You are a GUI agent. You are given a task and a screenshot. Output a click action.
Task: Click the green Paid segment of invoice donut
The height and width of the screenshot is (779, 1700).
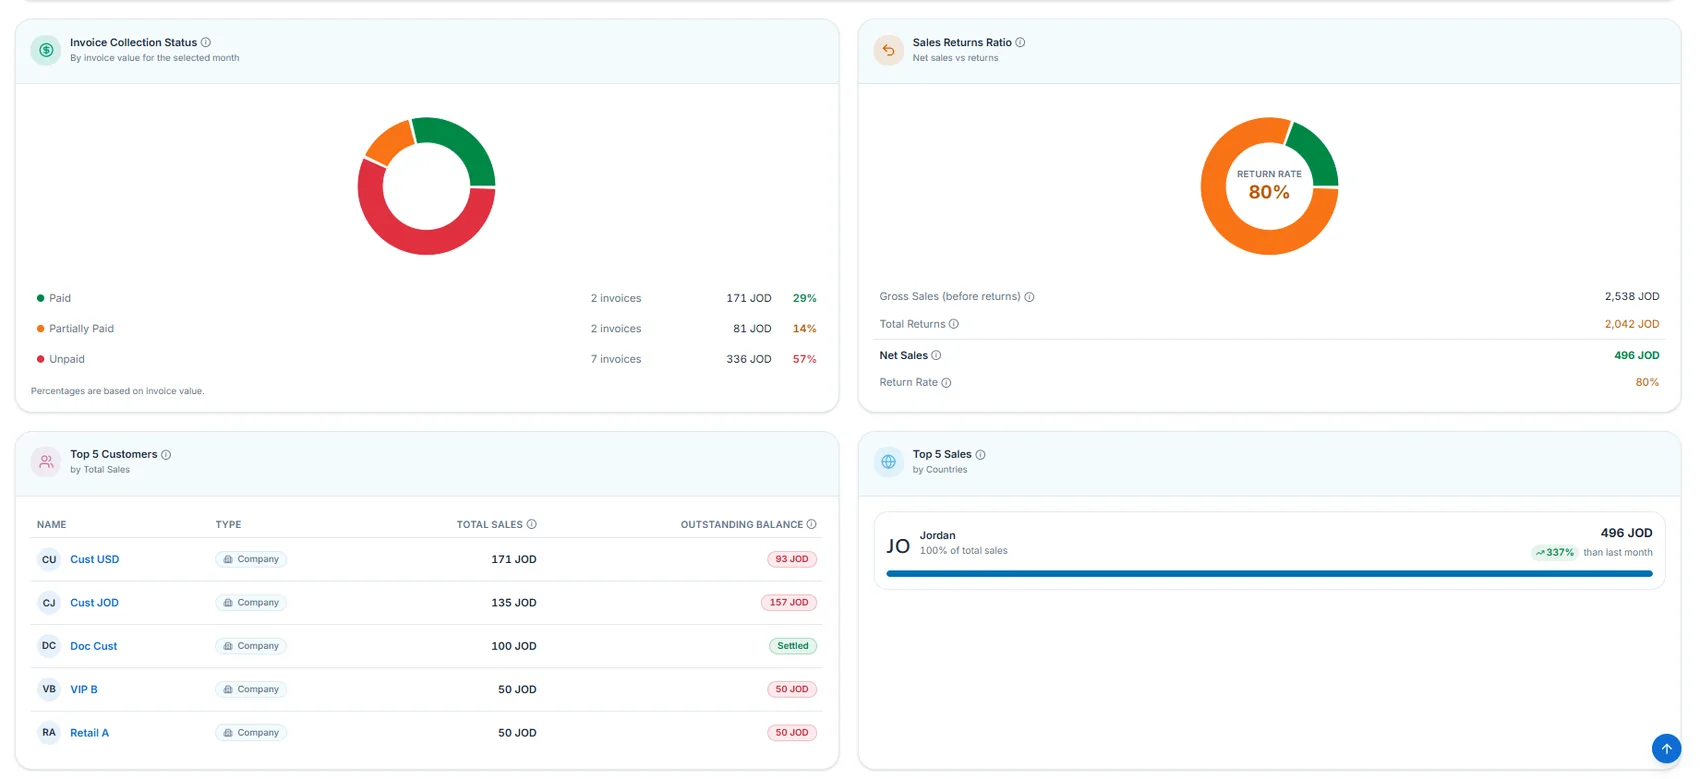coord(466,144)
